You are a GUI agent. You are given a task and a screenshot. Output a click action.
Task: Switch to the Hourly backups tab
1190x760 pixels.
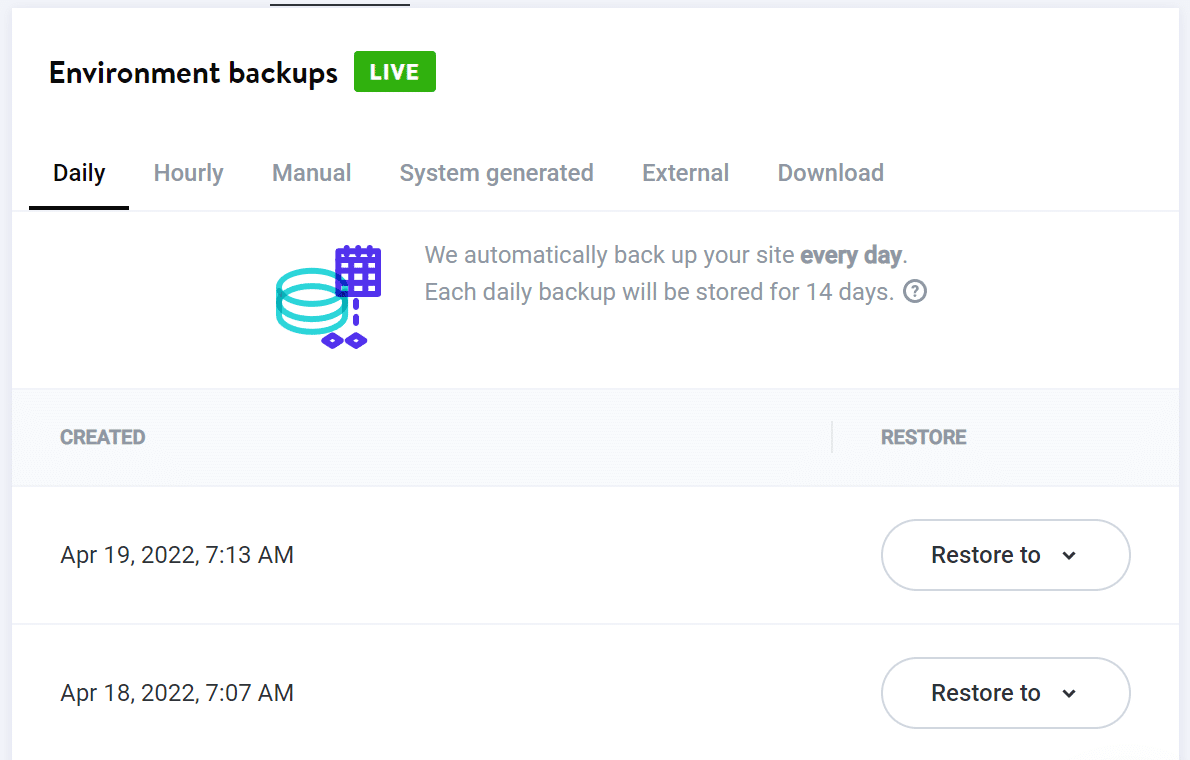188,172
